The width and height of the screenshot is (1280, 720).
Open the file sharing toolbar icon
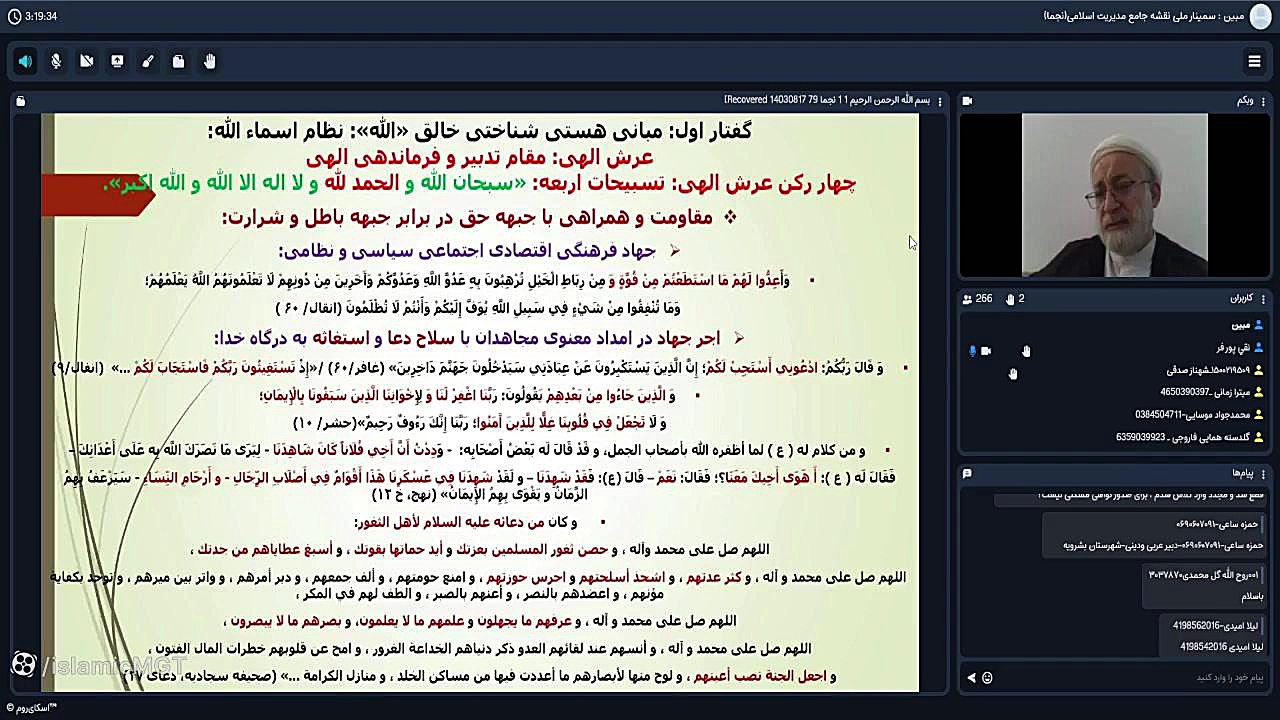click(178, 61)
